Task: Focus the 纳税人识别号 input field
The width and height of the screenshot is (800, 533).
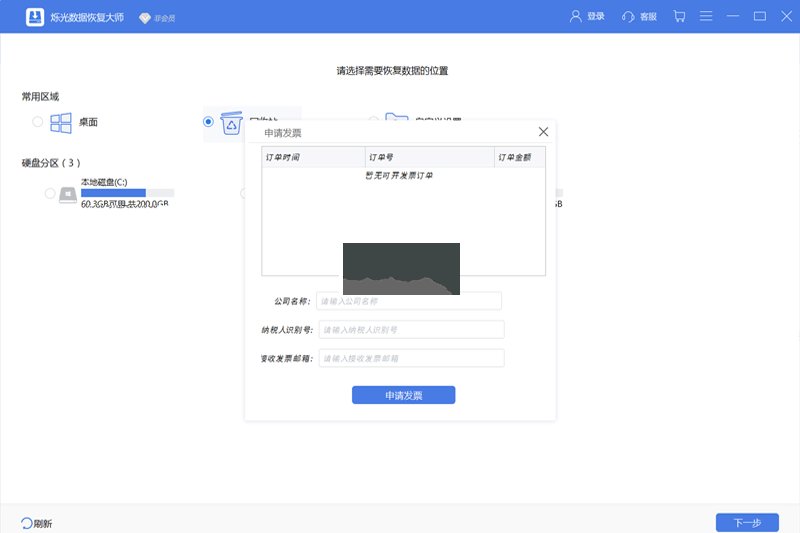Action: click(x=411, y=330)
